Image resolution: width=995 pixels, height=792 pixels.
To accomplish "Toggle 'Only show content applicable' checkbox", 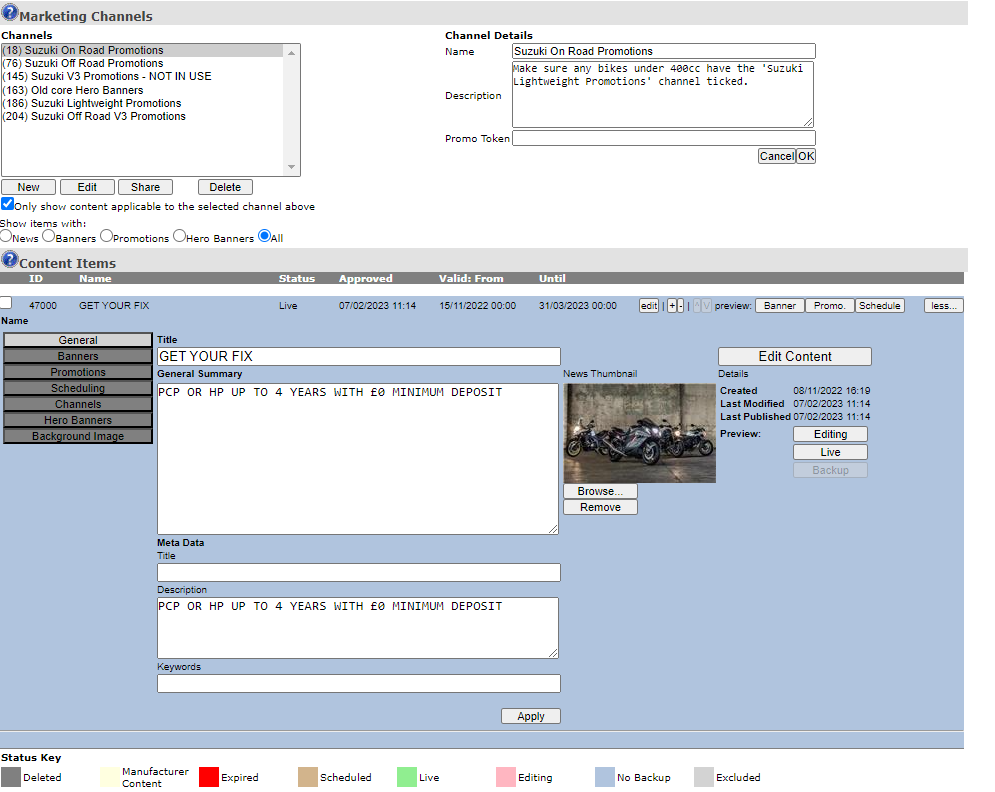I will pos(8,204).
